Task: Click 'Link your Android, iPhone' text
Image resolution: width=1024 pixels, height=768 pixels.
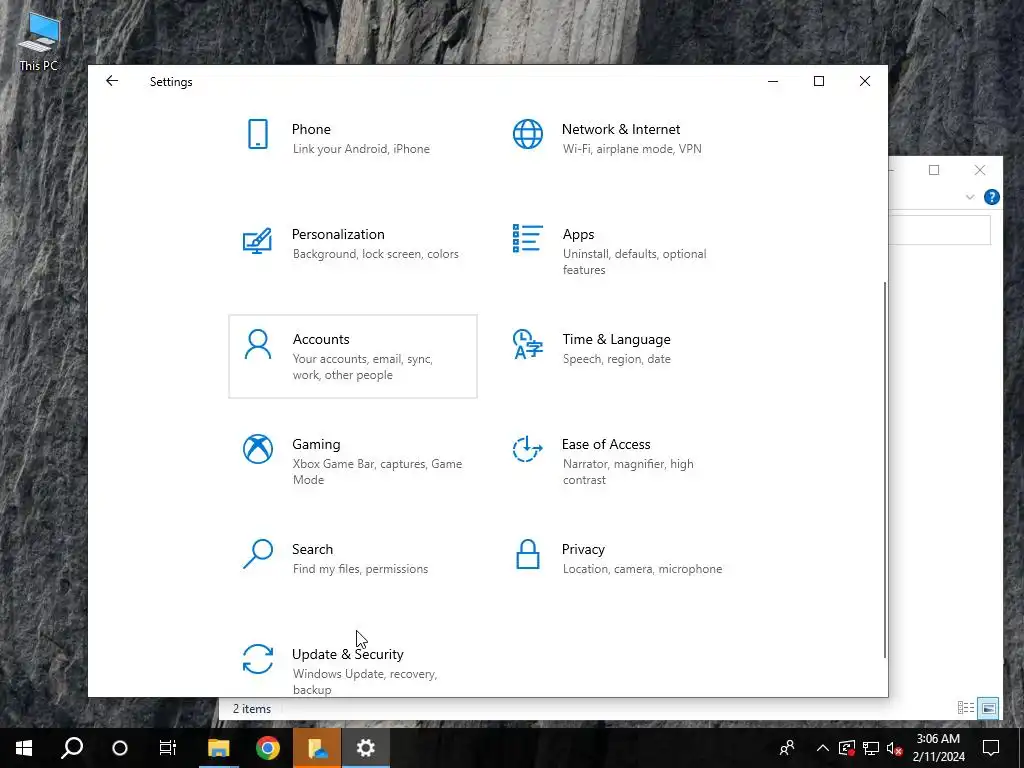Action: click(361, 149)
